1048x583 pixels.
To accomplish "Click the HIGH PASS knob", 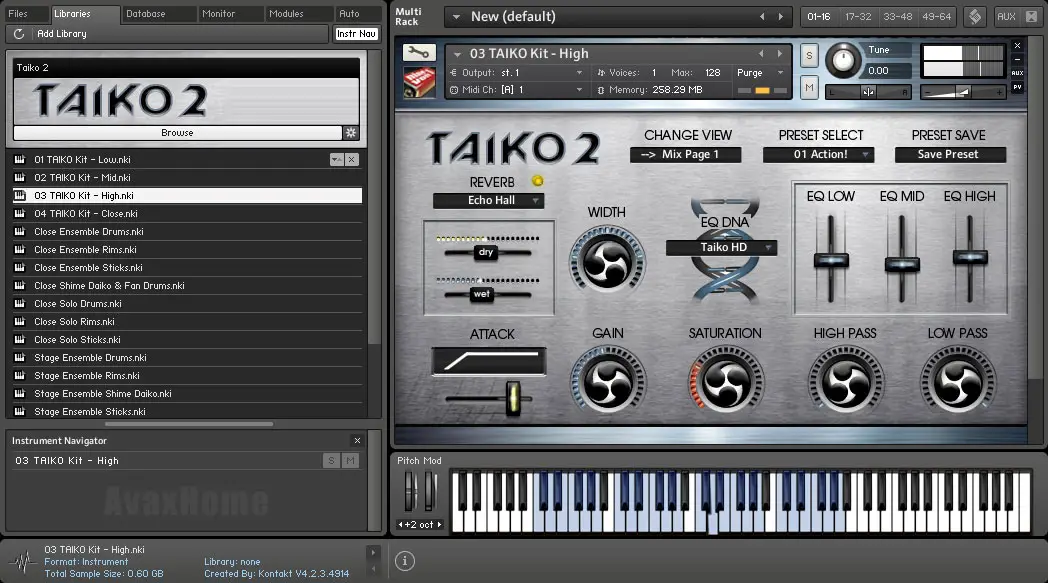I will coord(845,382).
